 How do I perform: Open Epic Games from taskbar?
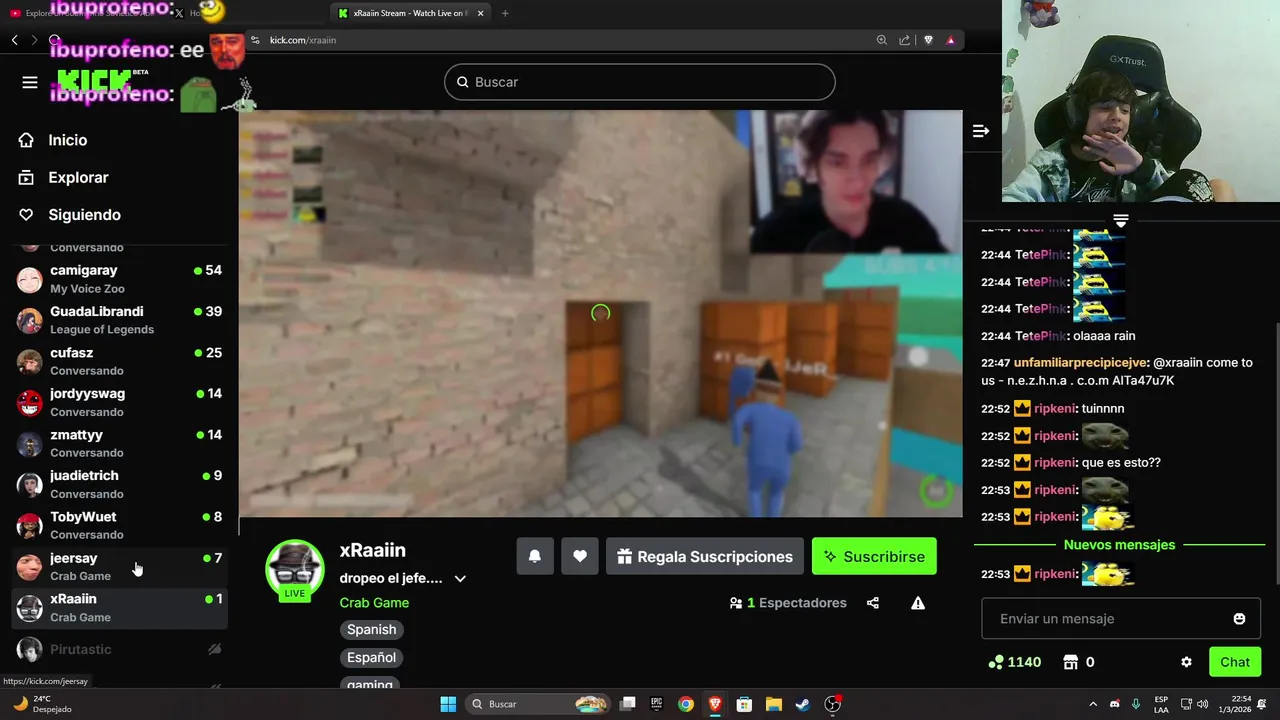pos(657,704)
